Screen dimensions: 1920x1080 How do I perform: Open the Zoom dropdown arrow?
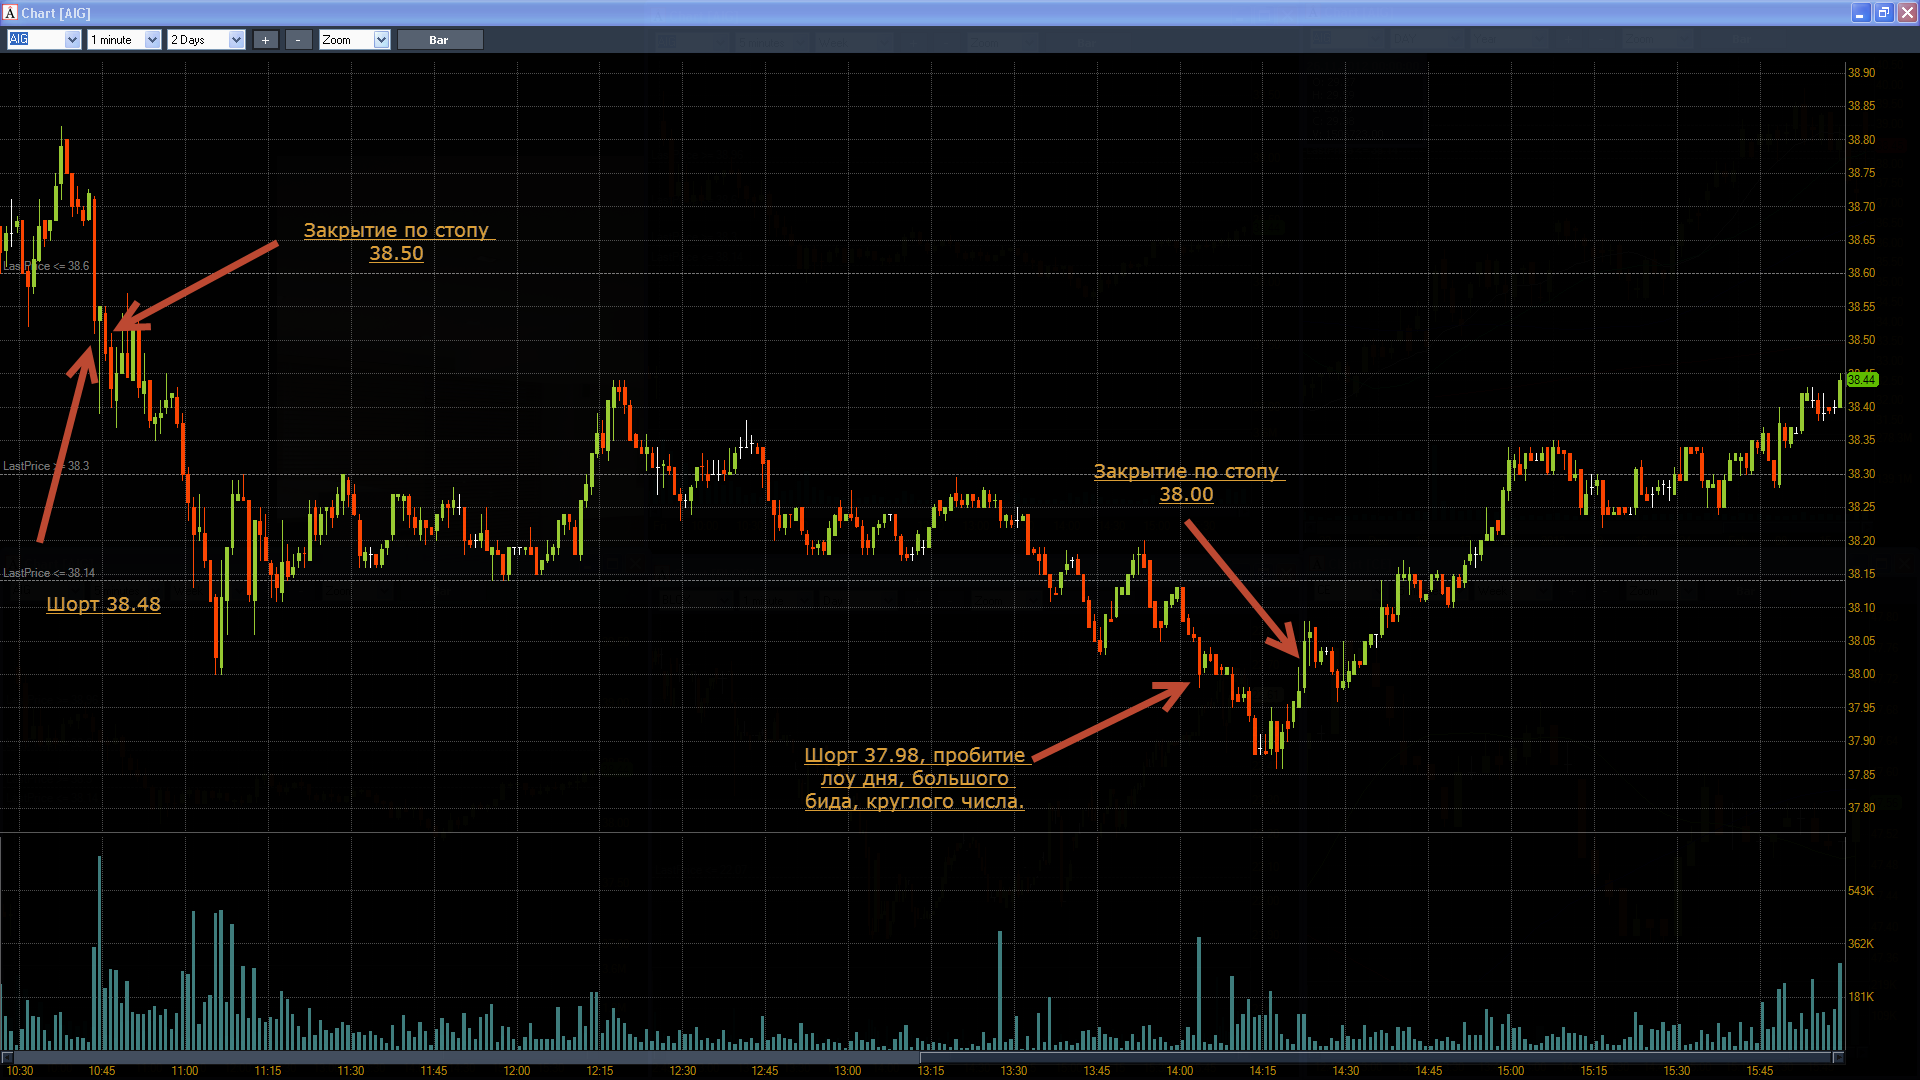[381, 40]
